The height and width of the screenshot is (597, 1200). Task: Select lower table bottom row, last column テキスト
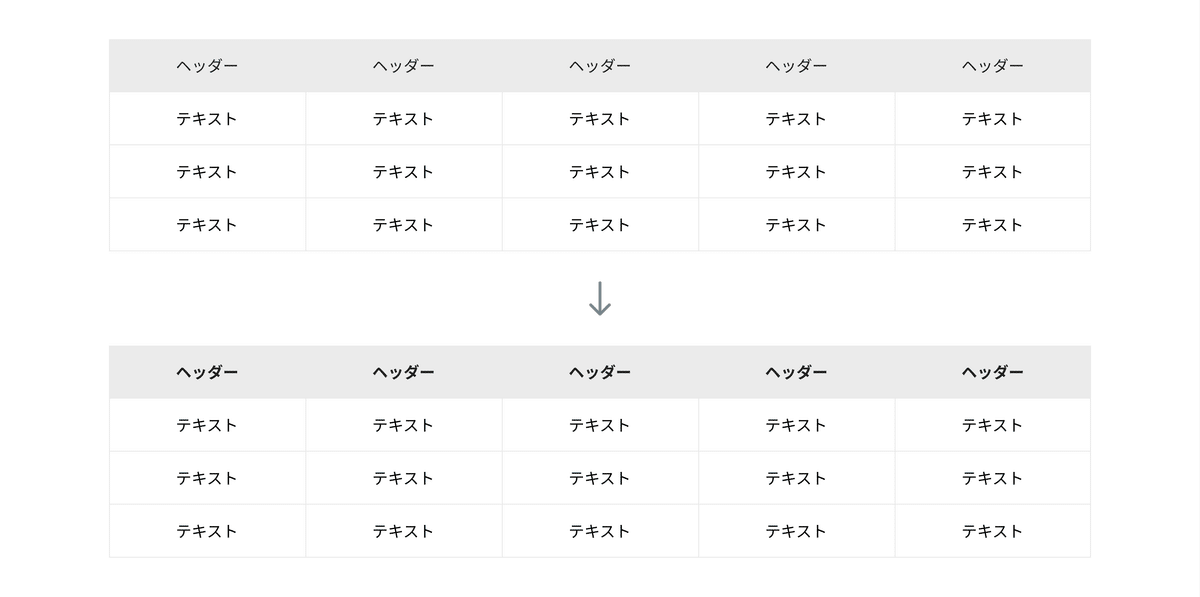[x=993, y=531]
